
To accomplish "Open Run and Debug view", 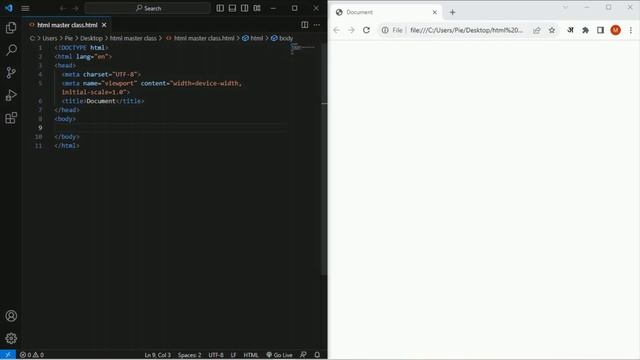I will tap(11, 95).
